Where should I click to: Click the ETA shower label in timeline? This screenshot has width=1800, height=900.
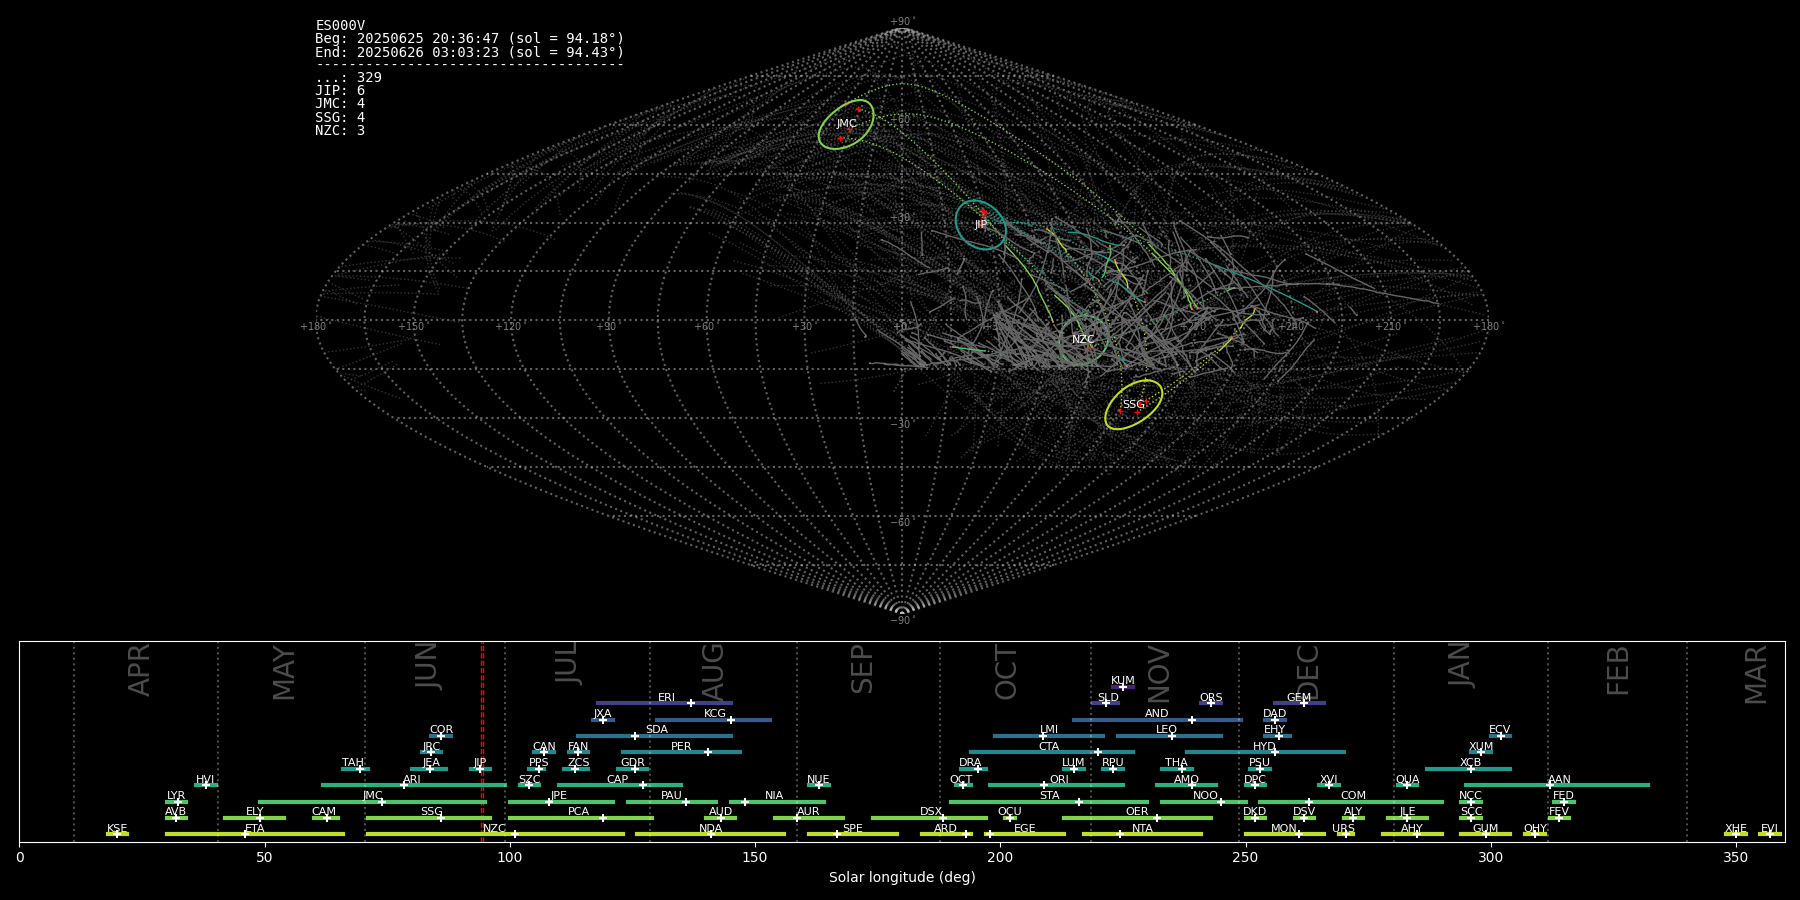pyautogui.click(x=255, y=829)
